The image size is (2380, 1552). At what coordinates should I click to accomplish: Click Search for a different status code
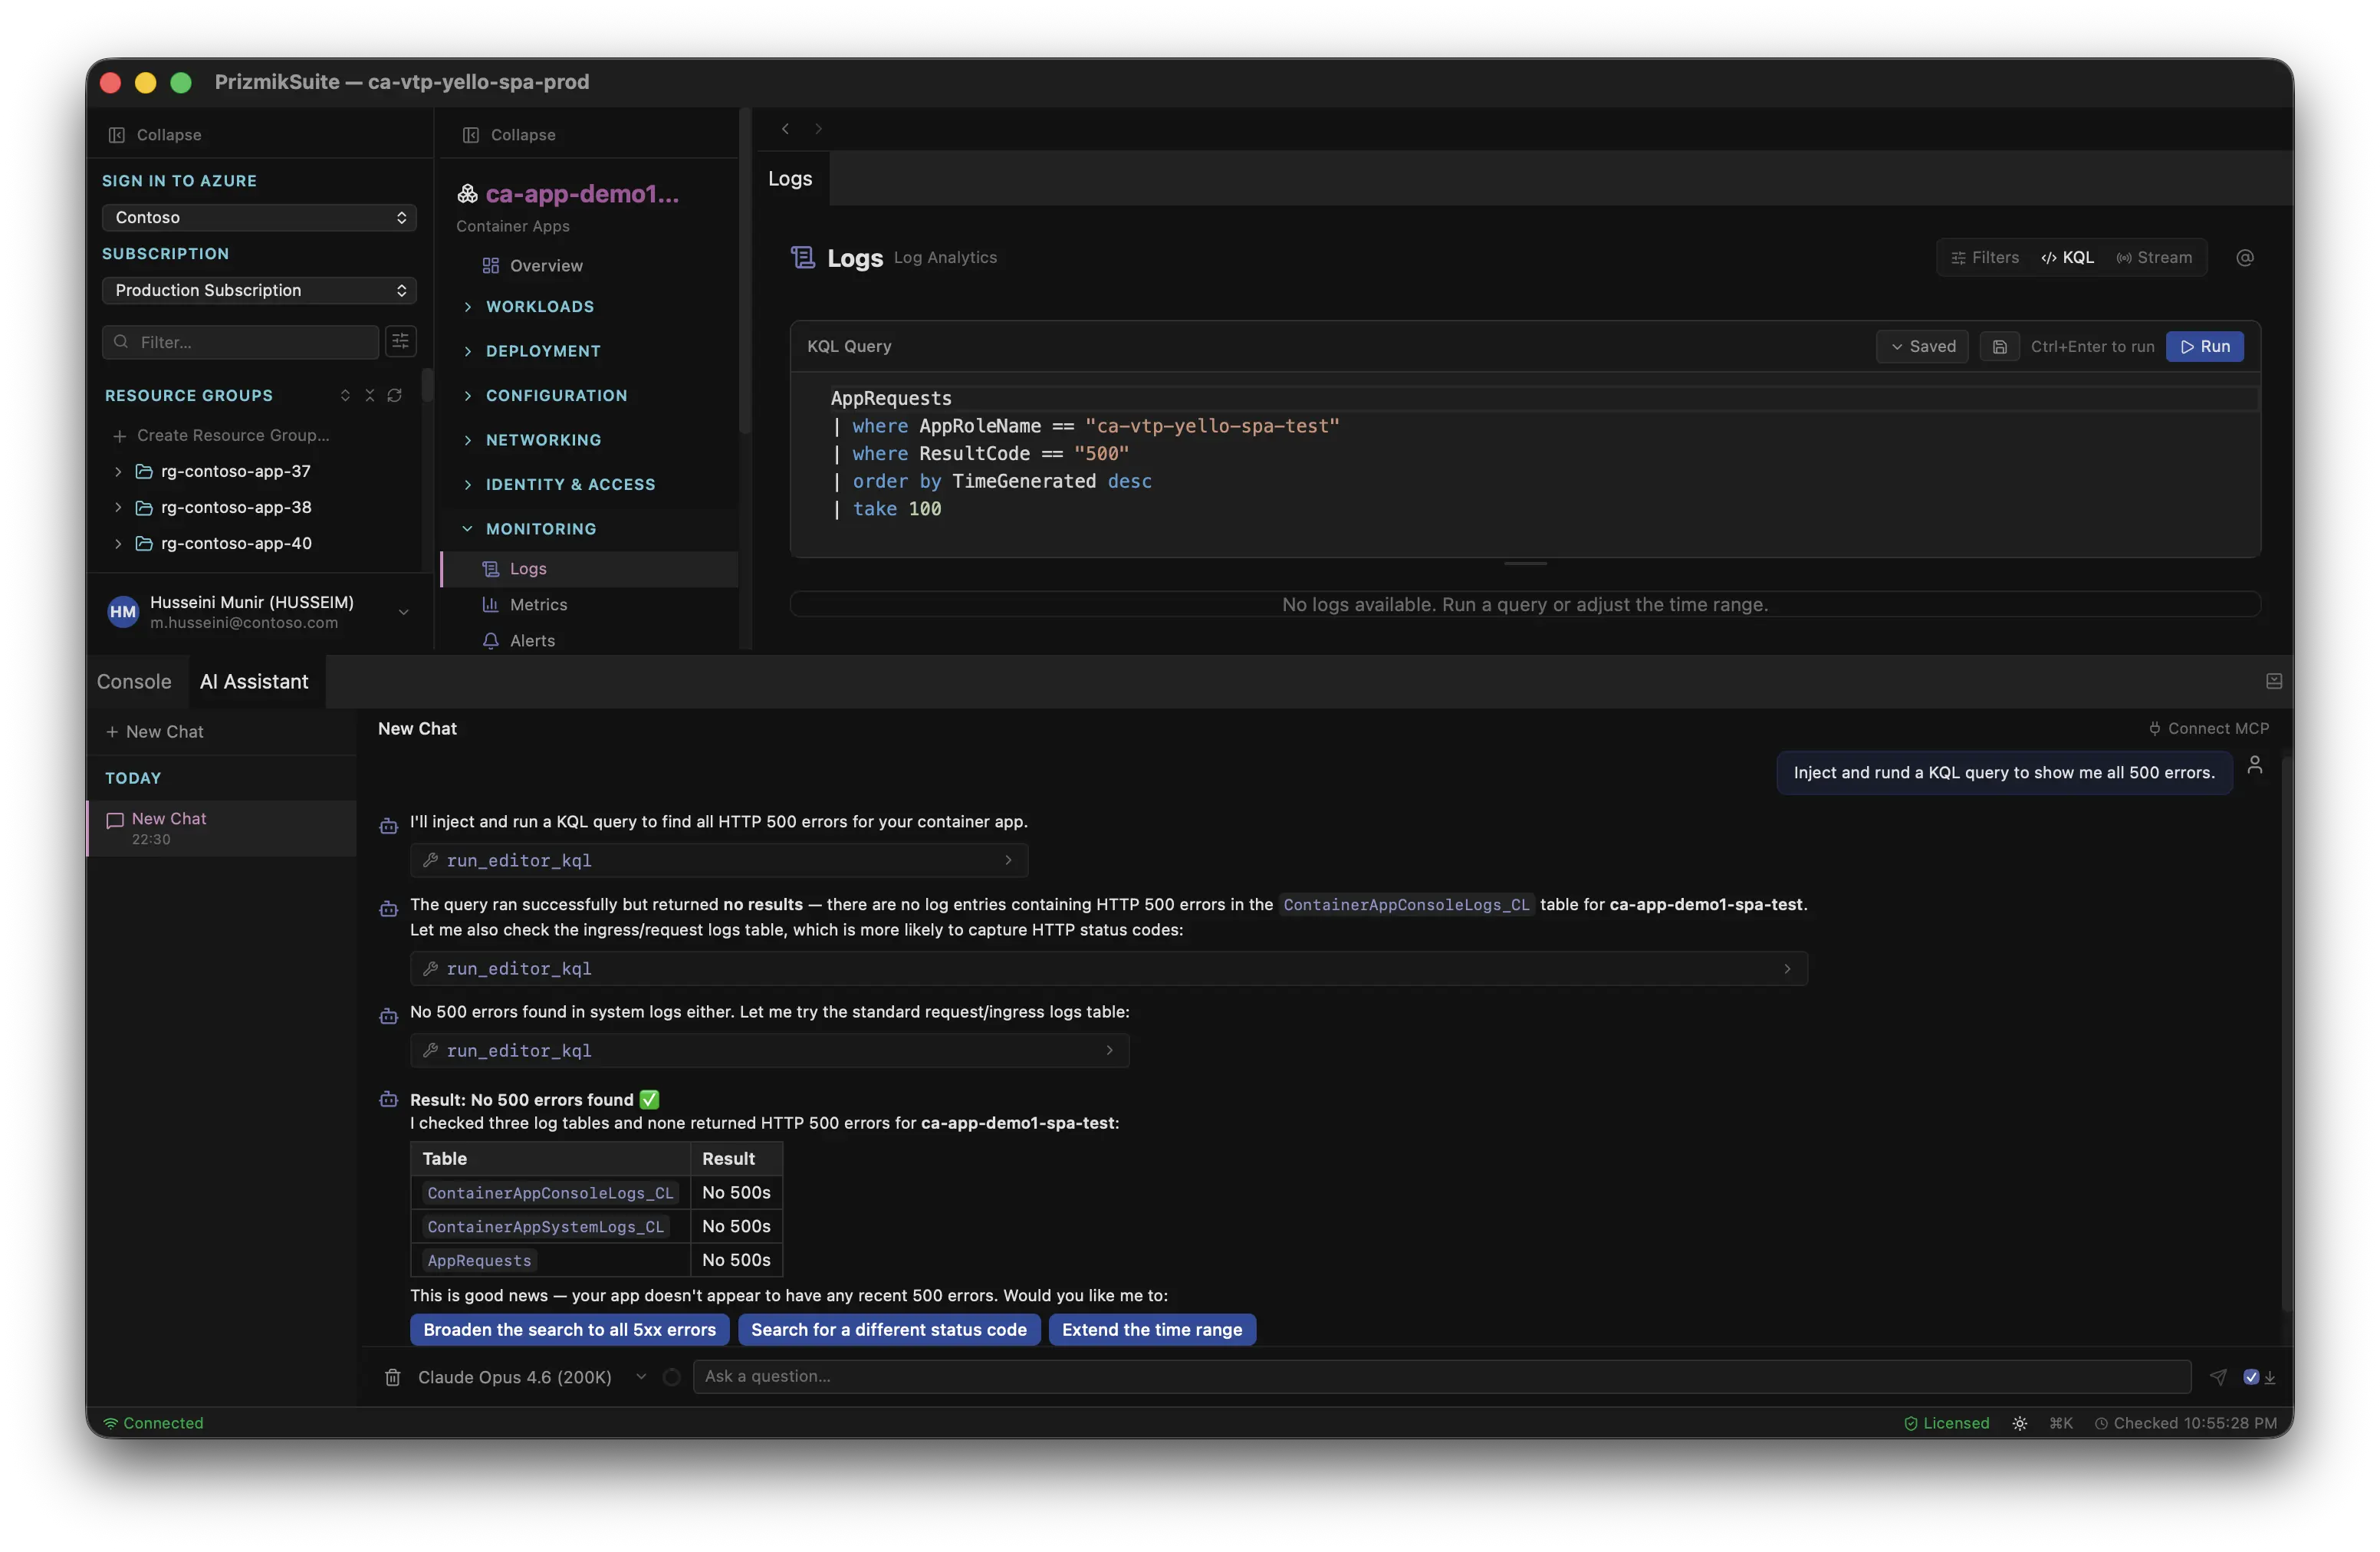click(x=889, y=1330)
